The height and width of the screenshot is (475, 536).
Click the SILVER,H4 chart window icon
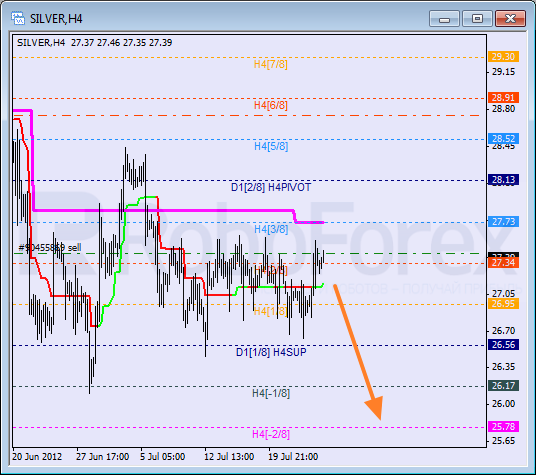click(17, 18)
